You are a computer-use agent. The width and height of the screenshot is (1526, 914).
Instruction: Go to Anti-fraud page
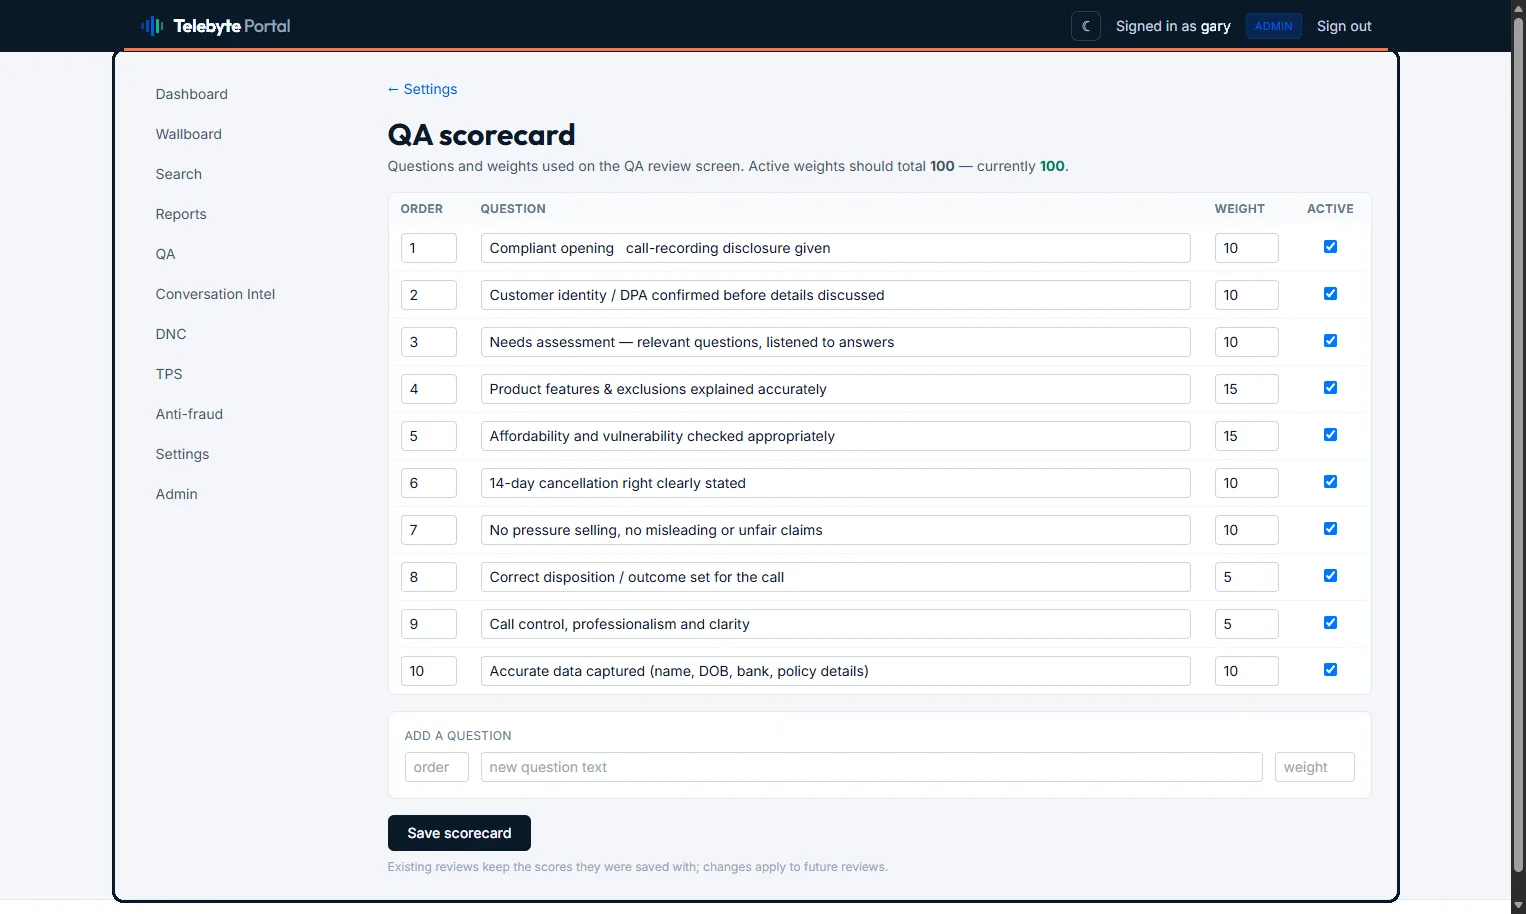pos(189,414)
